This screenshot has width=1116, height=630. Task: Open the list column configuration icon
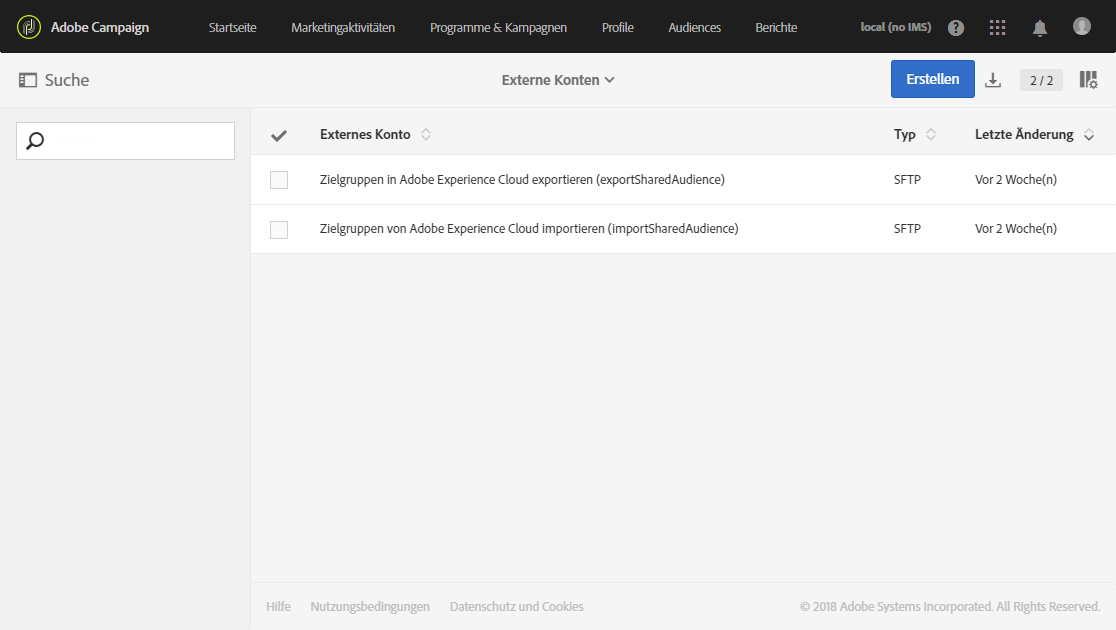tap(1088, 80)
